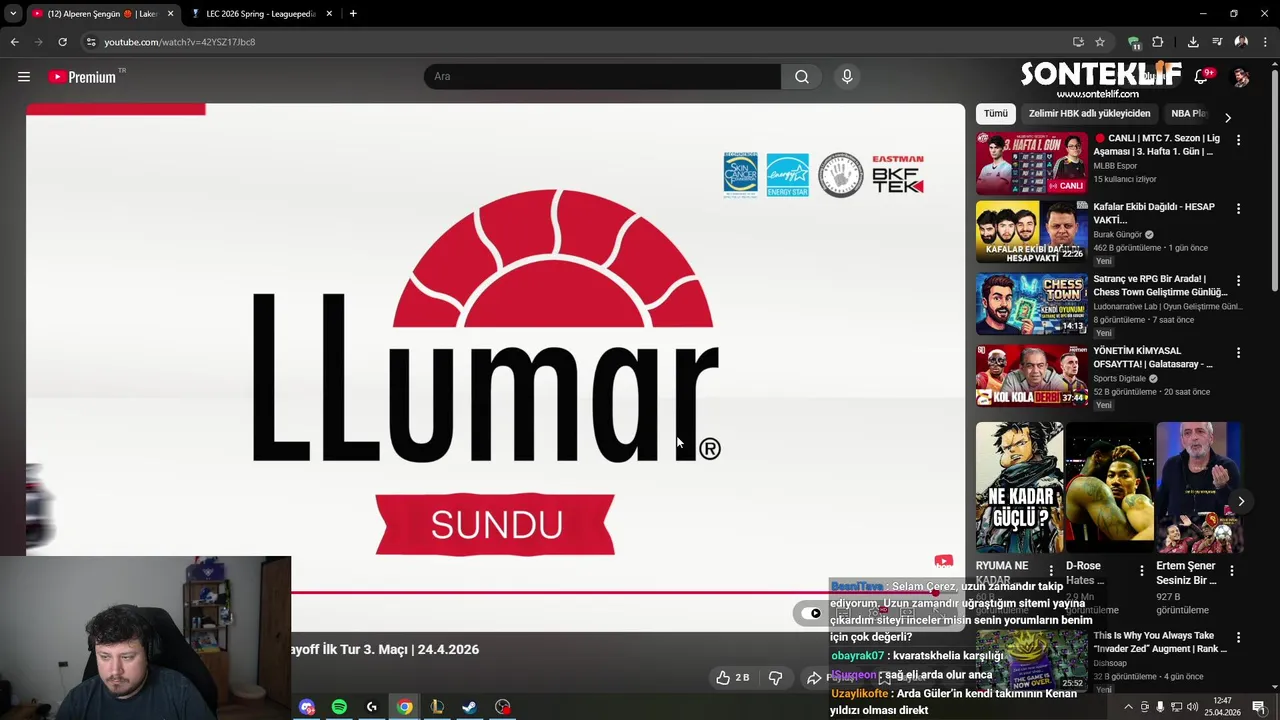Open Kol Kola Derbi thumbnail
1280x720 pixels.
[1031, 376]
